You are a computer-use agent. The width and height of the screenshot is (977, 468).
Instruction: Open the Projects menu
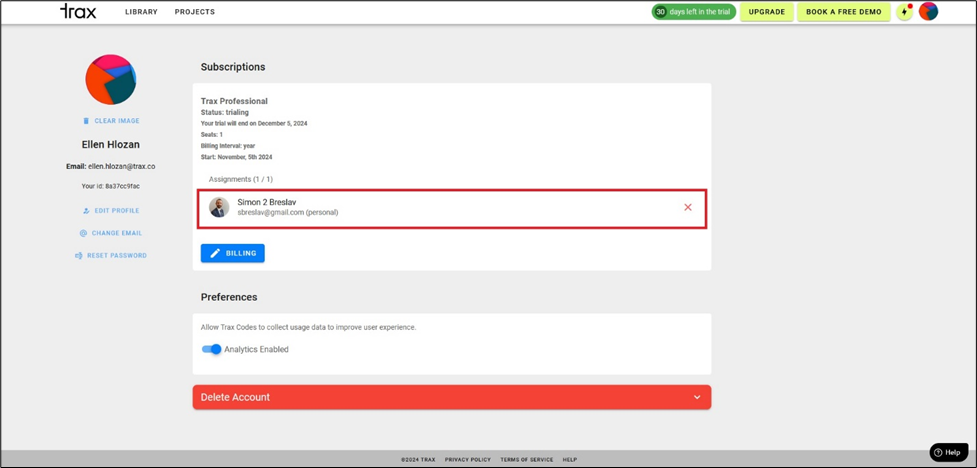(x=195, y=12)
